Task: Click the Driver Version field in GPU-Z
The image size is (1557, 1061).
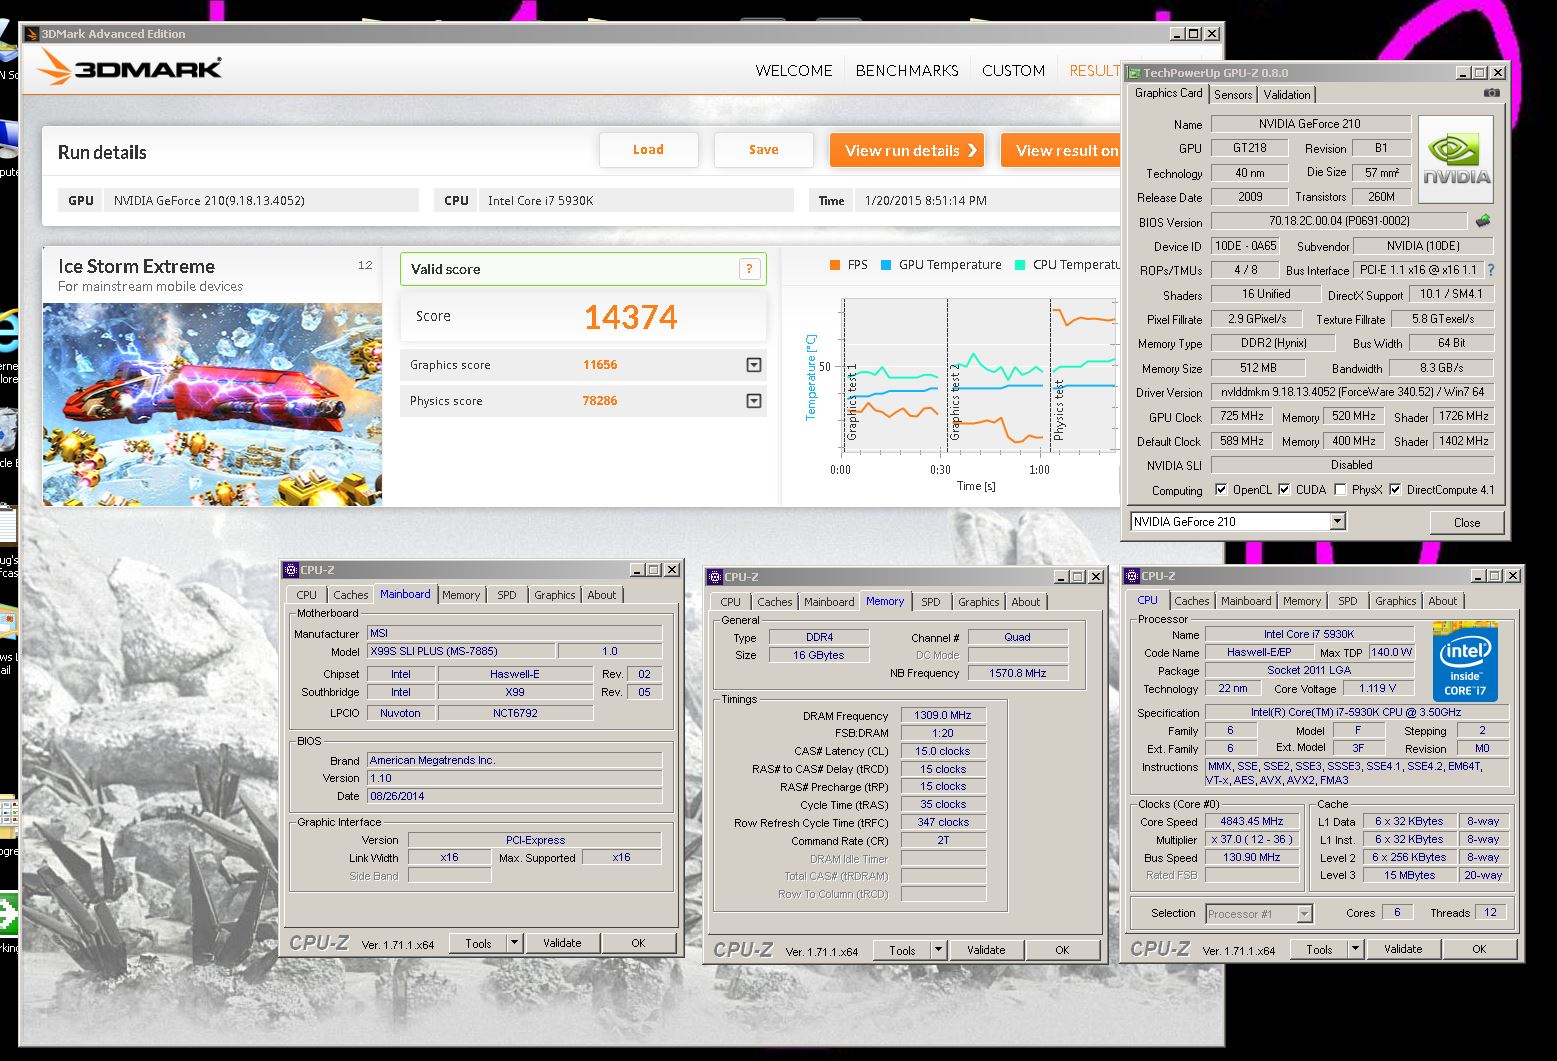Action: tap(1352, 392)
